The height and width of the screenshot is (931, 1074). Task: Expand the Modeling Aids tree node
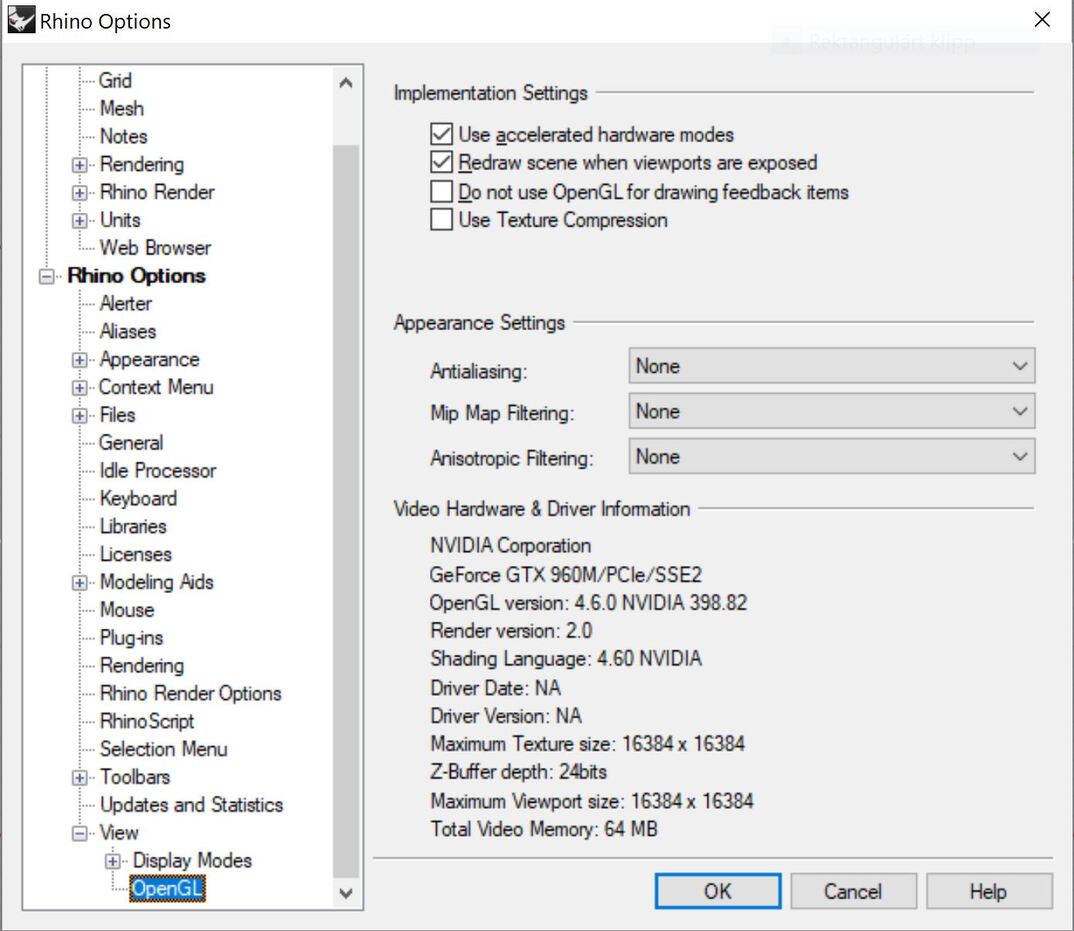(79, 583)
